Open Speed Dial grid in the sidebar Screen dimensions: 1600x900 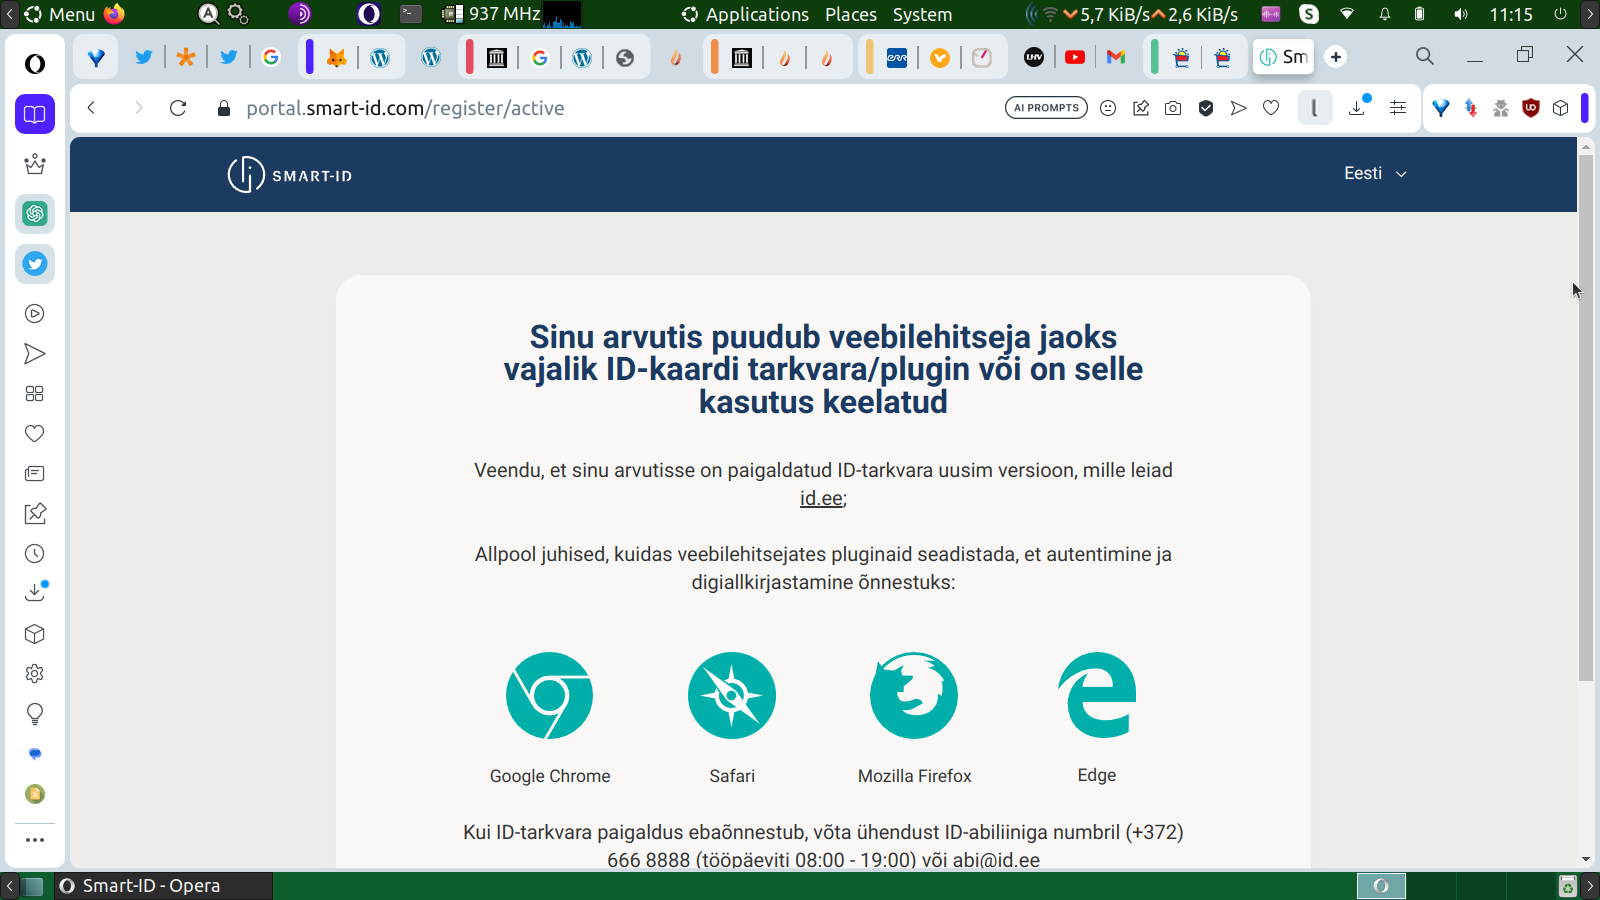(35, 394)
